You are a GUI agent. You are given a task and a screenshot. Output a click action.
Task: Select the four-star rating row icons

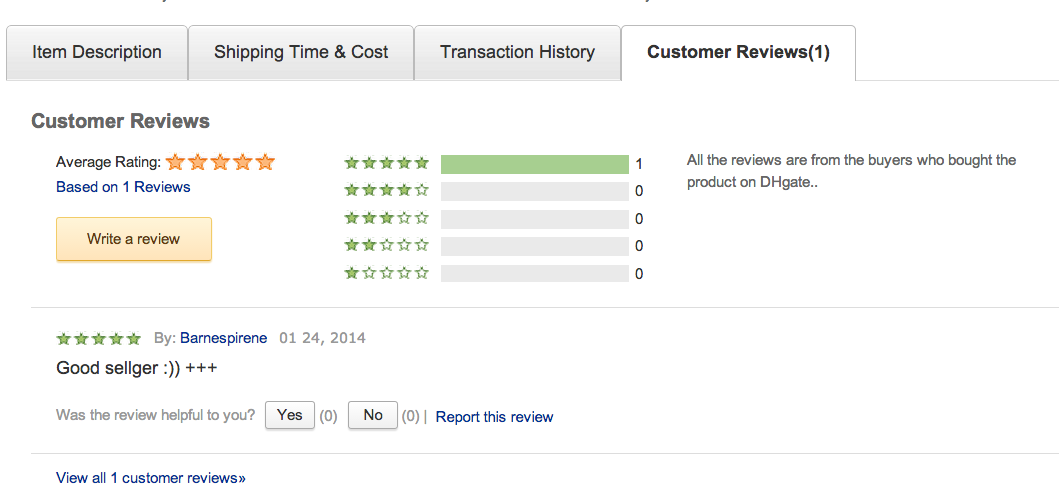click(x=386, y=190)
